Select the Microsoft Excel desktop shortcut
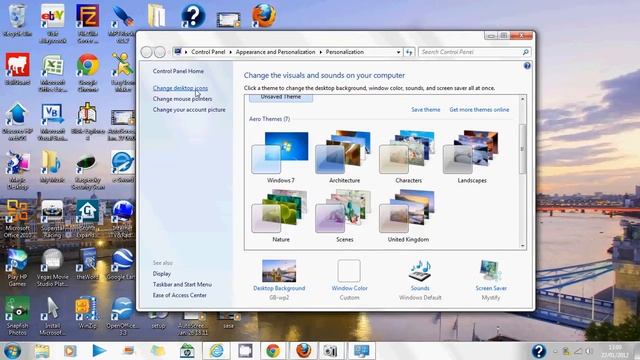 pos(53,73)
